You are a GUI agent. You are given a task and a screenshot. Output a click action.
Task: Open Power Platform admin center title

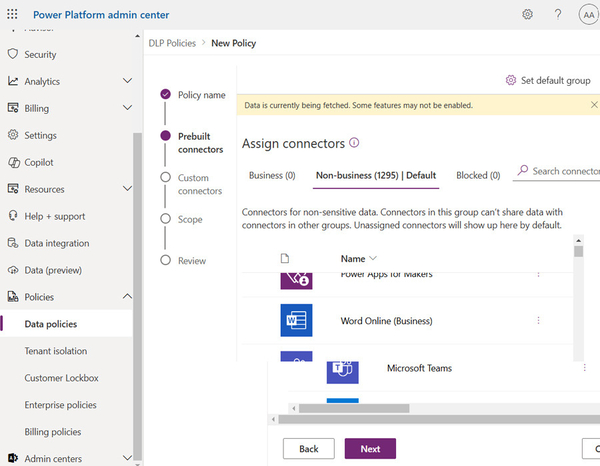[101, 15]
